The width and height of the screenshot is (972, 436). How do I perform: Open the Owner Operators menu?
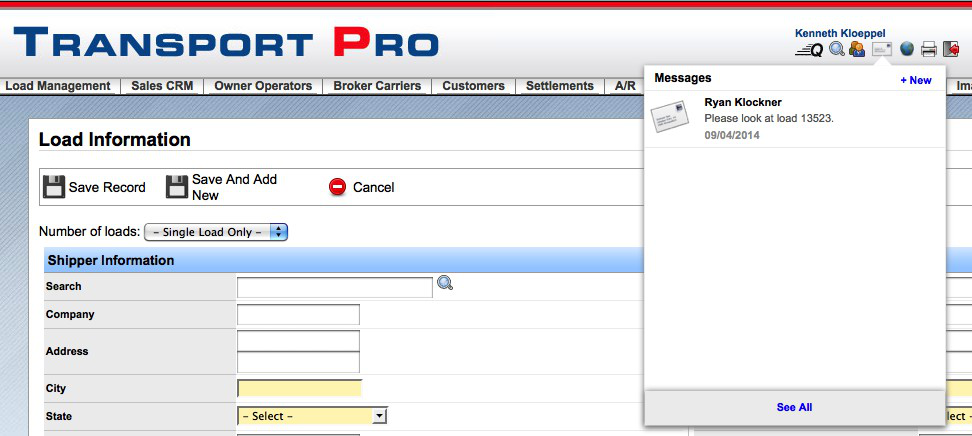[x=263, y=86]
